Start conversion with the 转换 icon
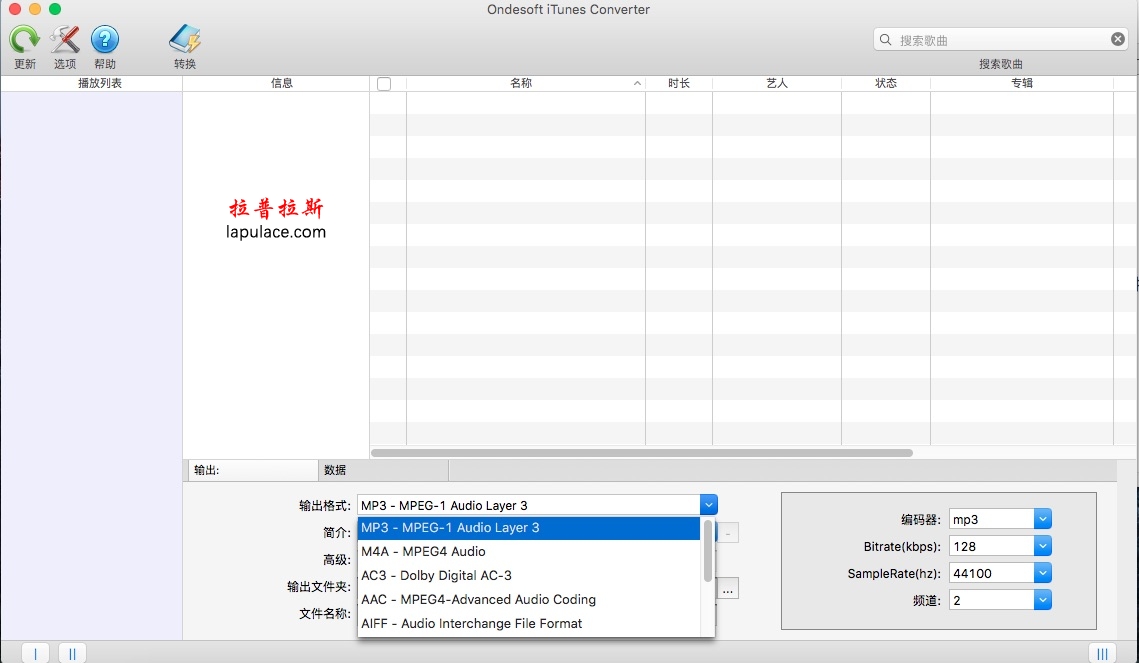The height and width of the screenshot is (663, 1139). 185,39
